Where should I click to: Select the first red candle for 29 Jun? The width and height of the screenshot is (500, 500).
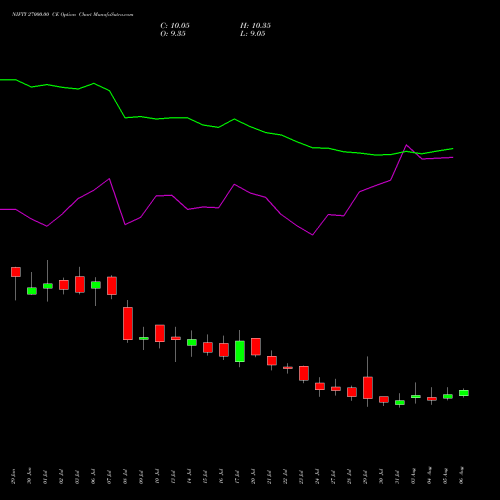click(16, 272)
